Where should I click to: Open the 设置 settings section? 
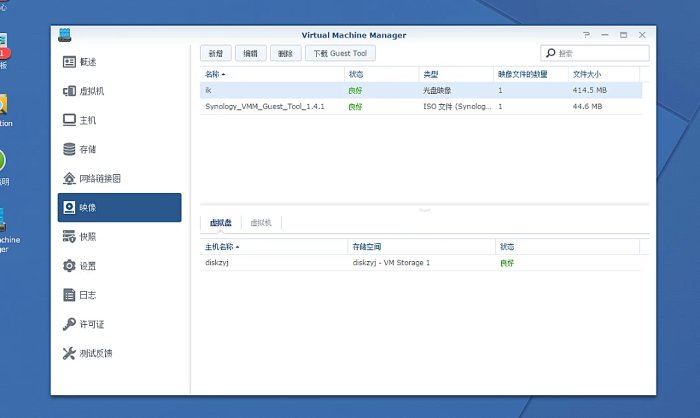(x=119, y=266)
